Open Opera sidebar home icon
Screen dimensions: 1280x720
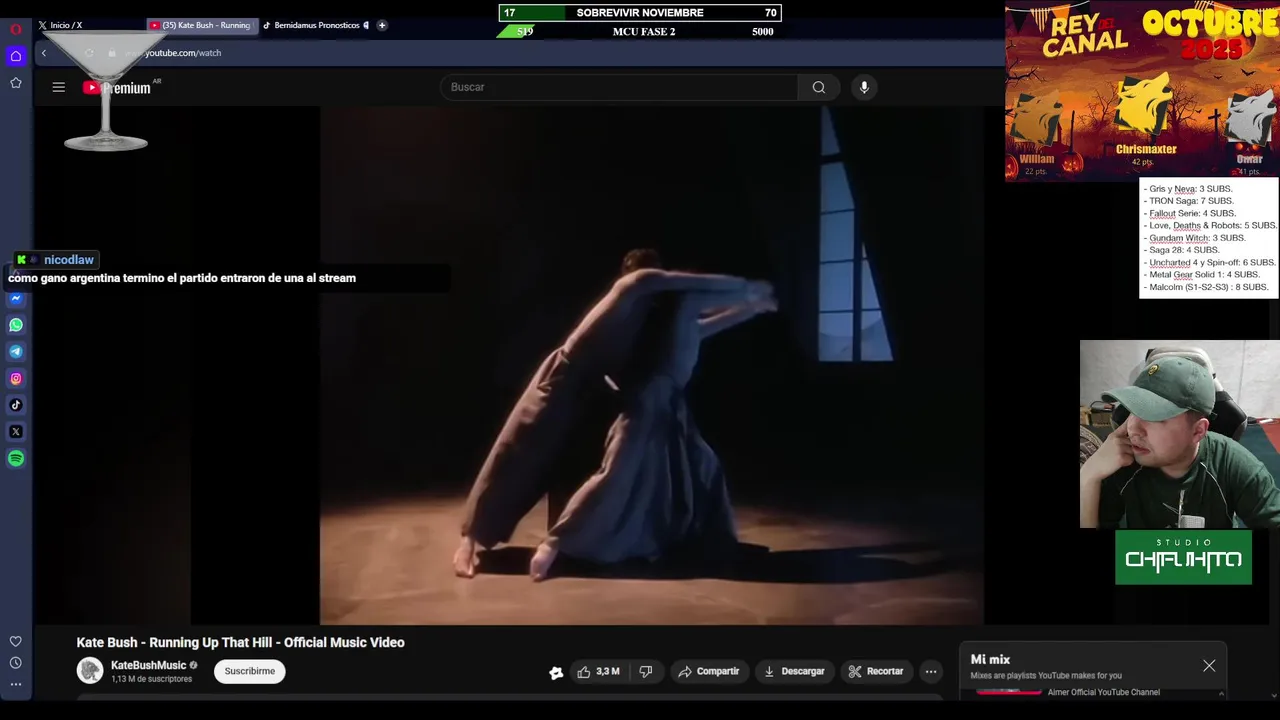16,56
